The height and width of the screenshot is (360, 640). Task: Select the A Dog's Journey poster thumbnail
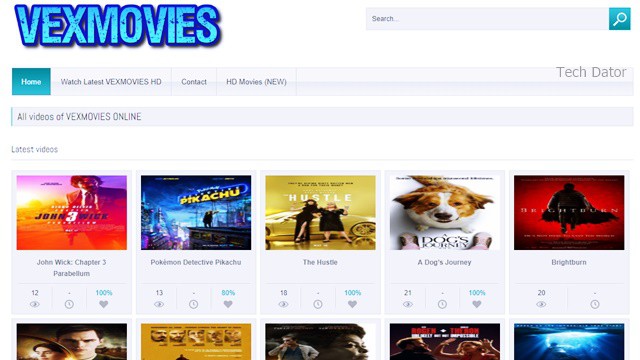click(444, 213)
